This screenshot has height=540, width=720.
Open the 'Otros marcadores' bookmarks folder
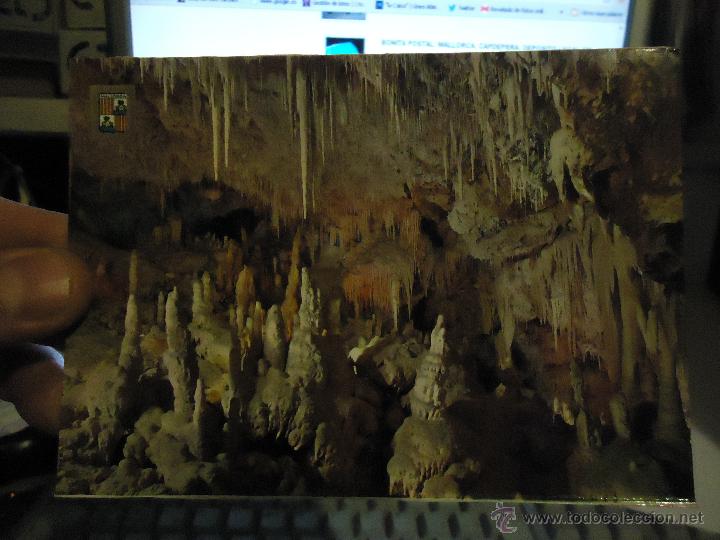tap(596, 13)
